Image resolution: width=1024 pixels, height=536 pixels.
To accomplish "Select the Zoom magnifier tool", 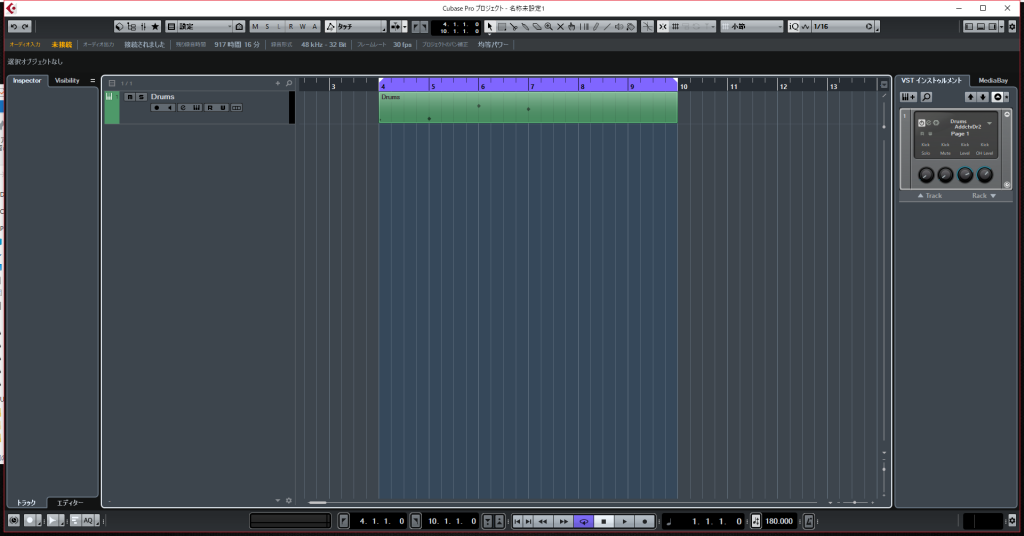I will pos(549,27).
